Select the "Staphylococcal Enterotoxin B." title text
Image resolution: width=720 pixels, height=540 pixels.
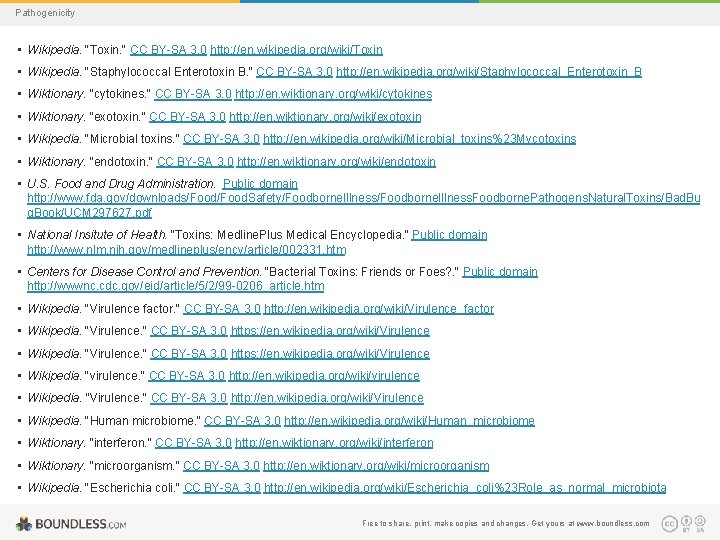169,72
